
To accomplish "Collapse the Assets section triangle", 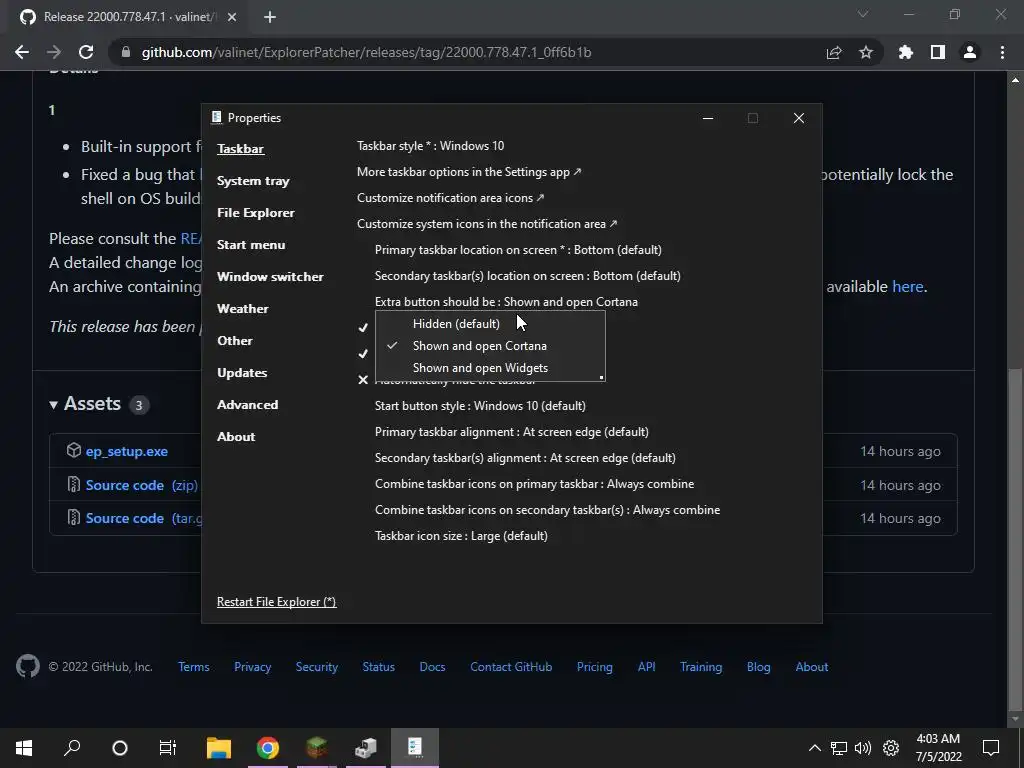I will [54, 405].
